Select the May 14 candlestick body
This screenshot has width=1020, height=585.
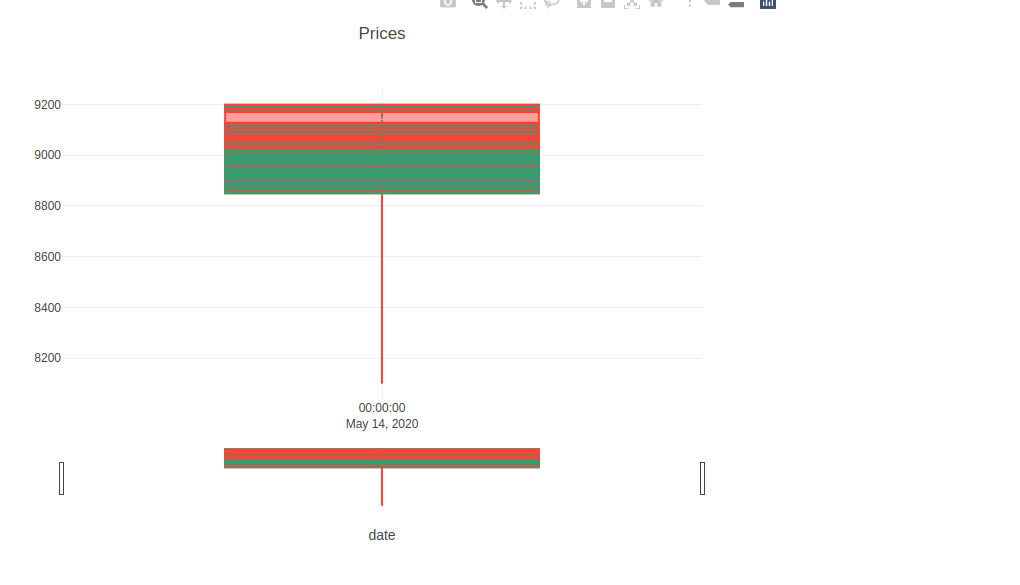381,148
